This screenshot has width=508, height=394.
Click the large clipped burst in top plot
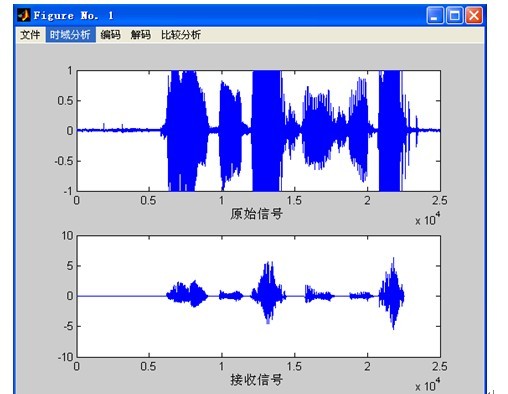point(266,131)
